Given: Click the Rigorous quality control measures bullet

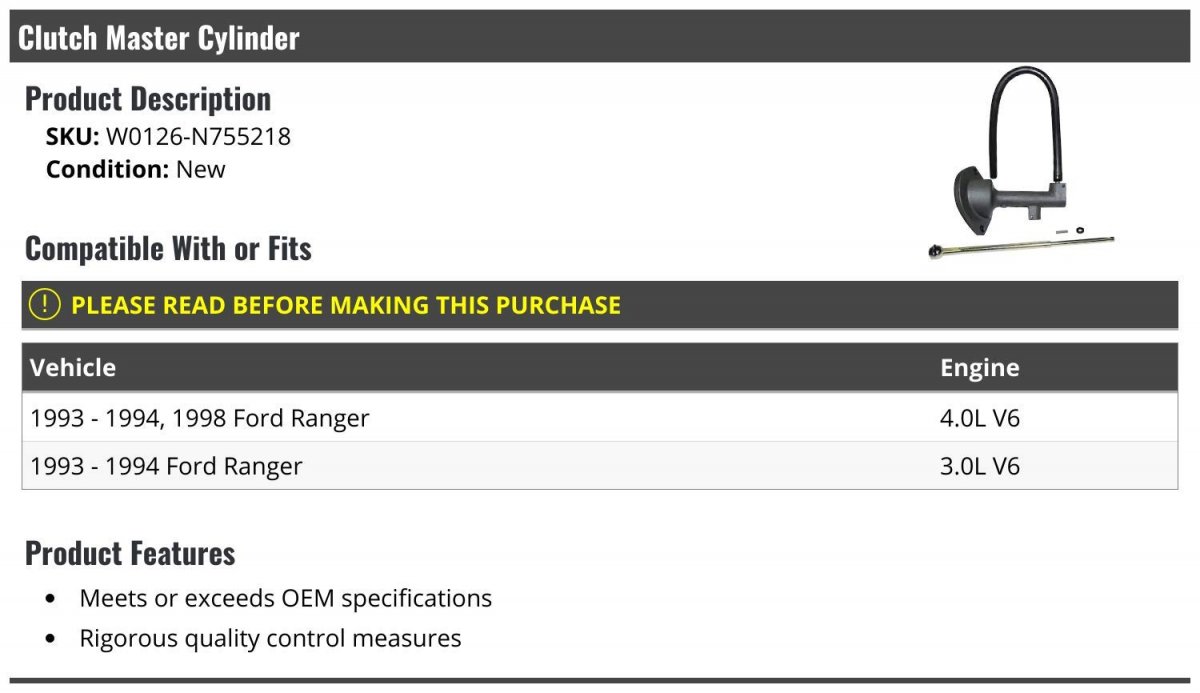Looking at the screenshot, I should pyautogui.click(x=270, y=638).
